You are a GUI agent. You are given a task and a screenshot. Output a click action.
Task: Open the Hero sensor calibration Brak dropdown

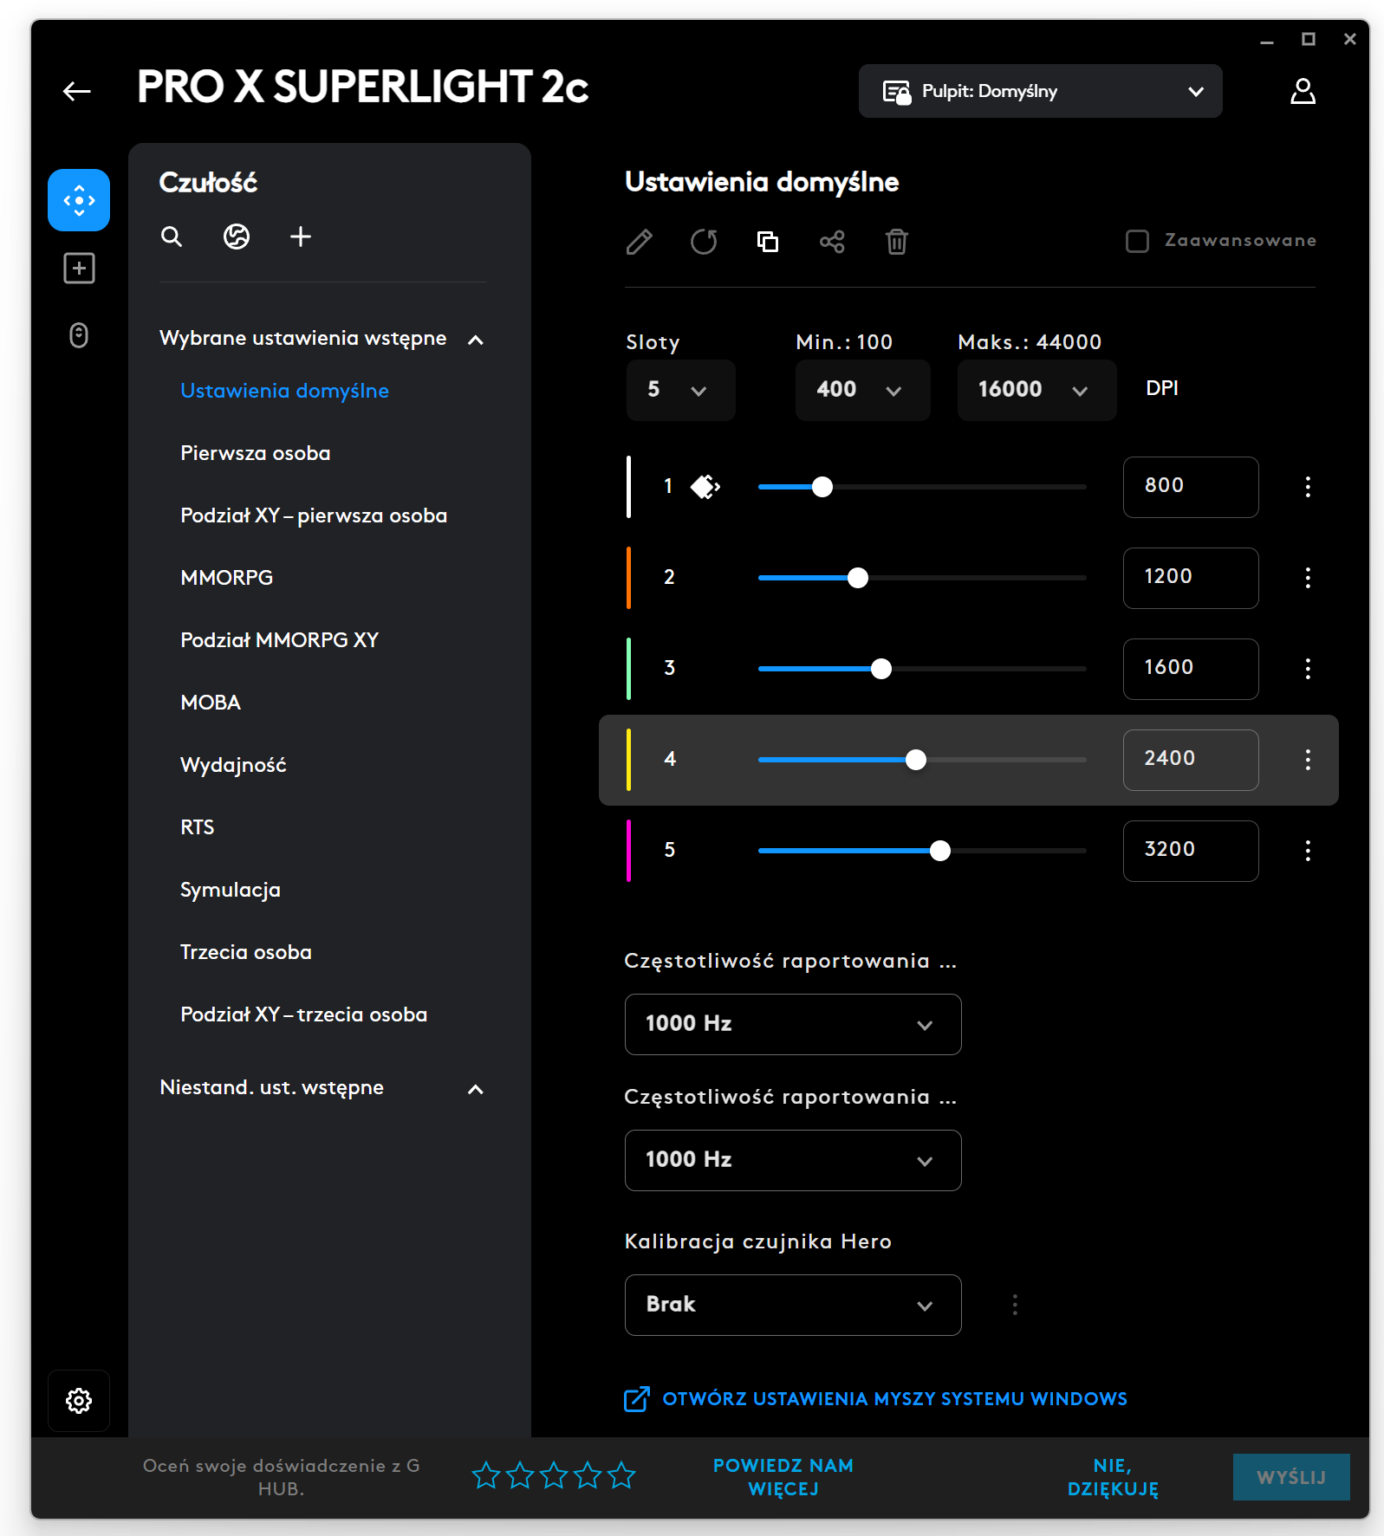792,1305
